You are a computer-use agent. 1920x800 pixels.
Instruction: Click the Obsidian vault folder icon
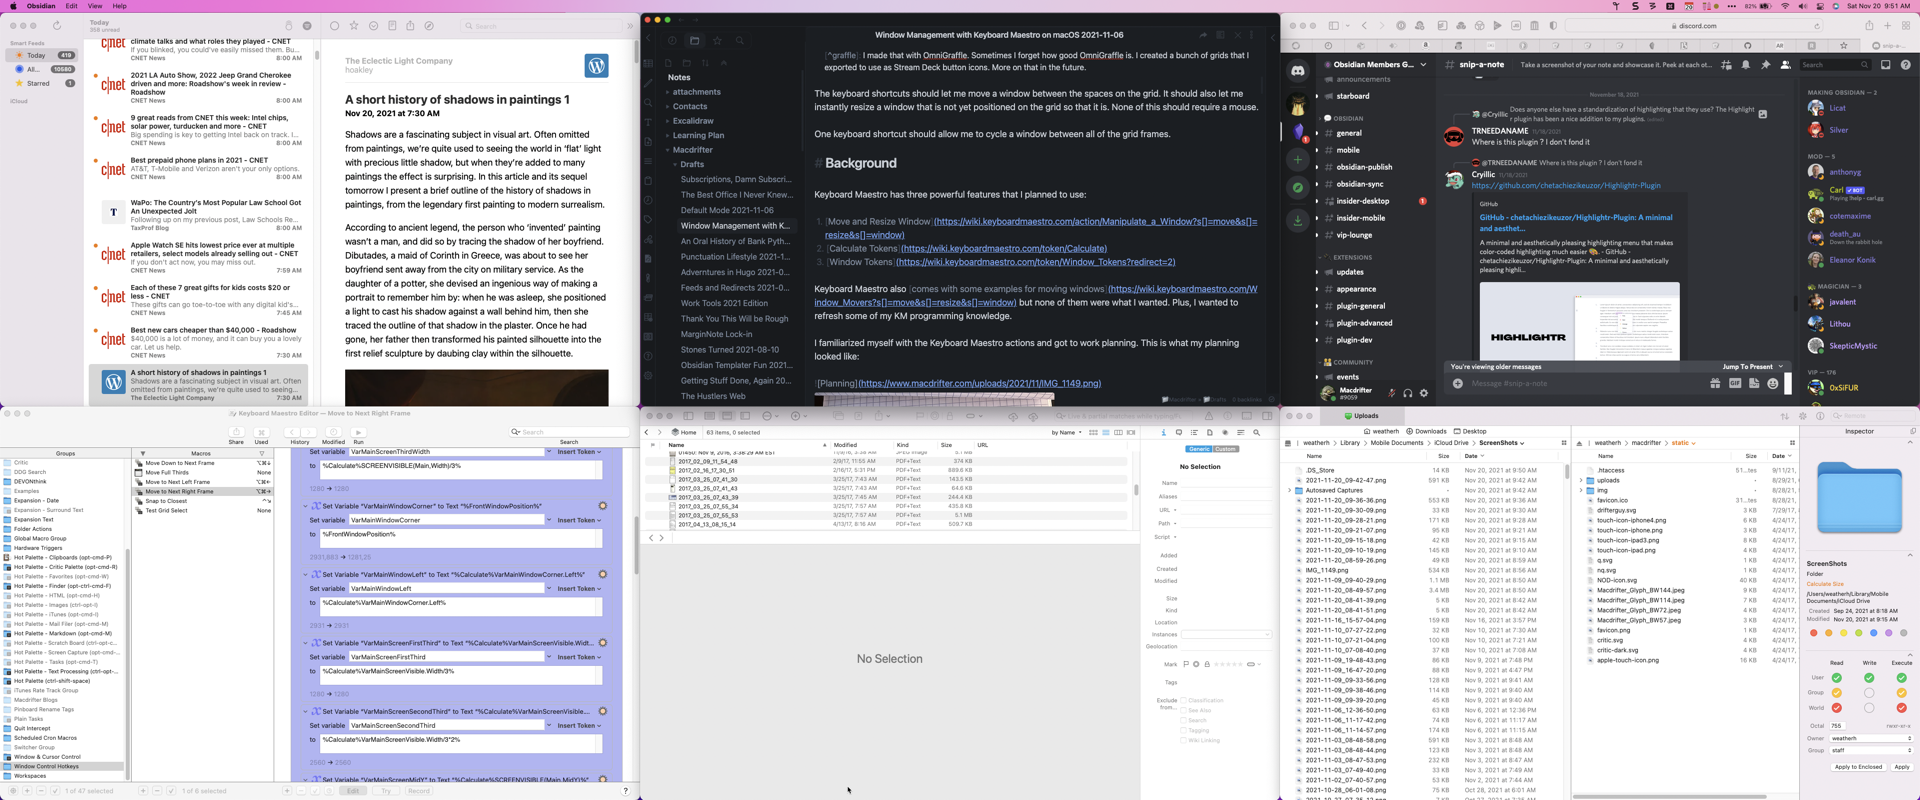(694, 41)
